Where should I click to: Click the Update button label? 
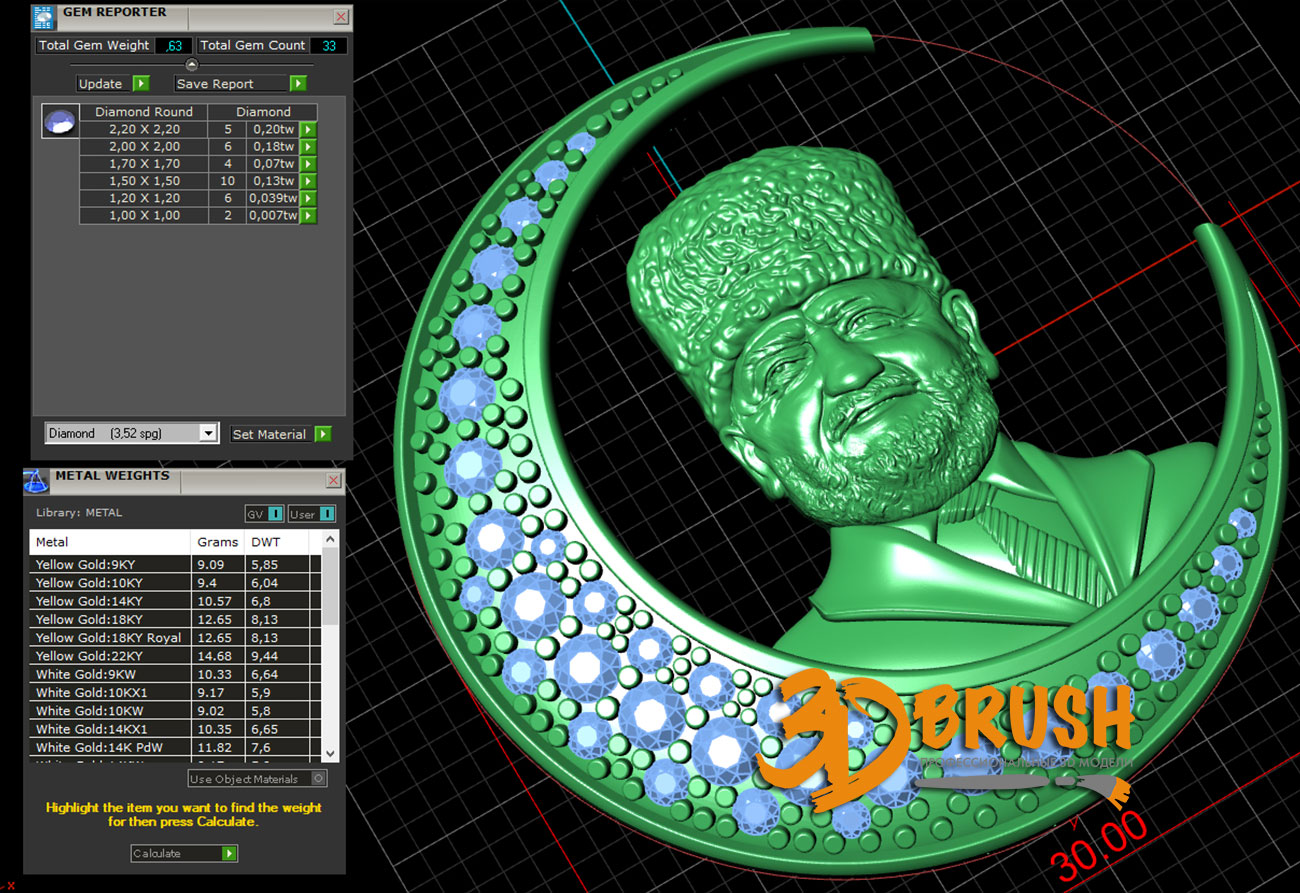pos(105,84)
